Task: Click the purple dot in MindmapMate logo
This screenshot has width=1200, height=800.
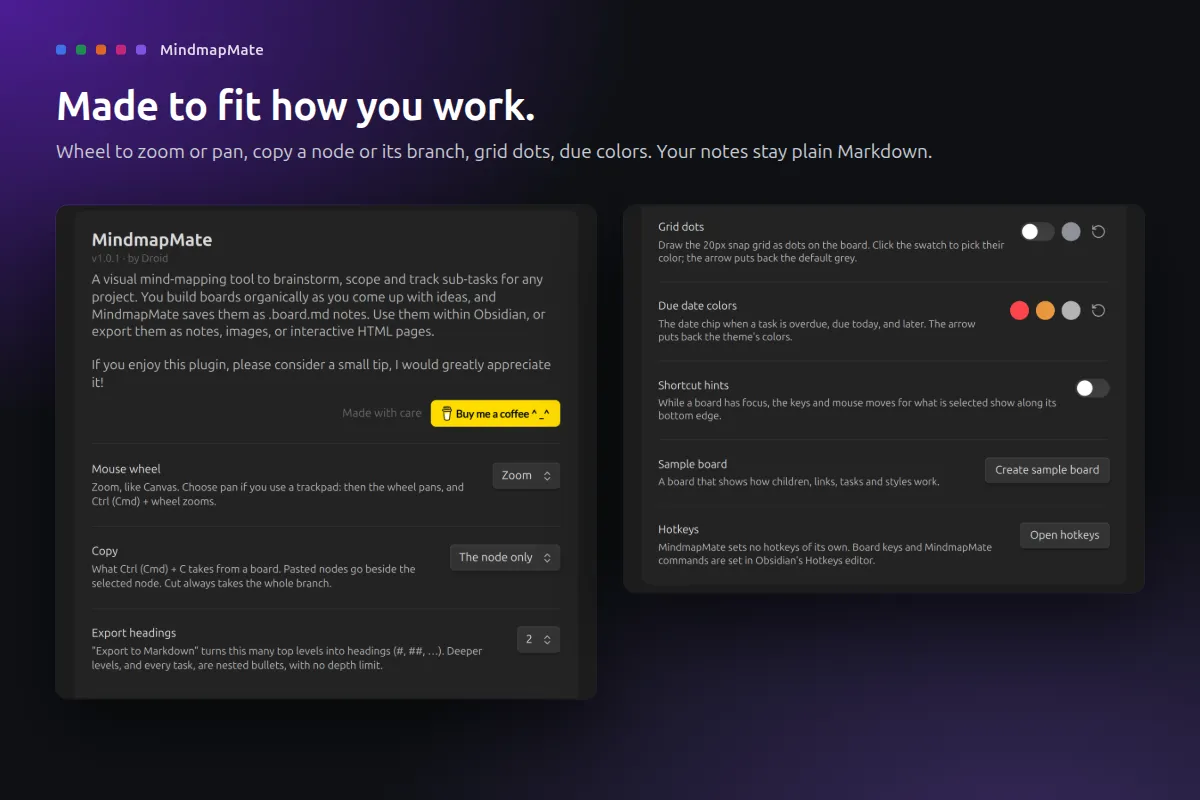Action: (141, 49)
